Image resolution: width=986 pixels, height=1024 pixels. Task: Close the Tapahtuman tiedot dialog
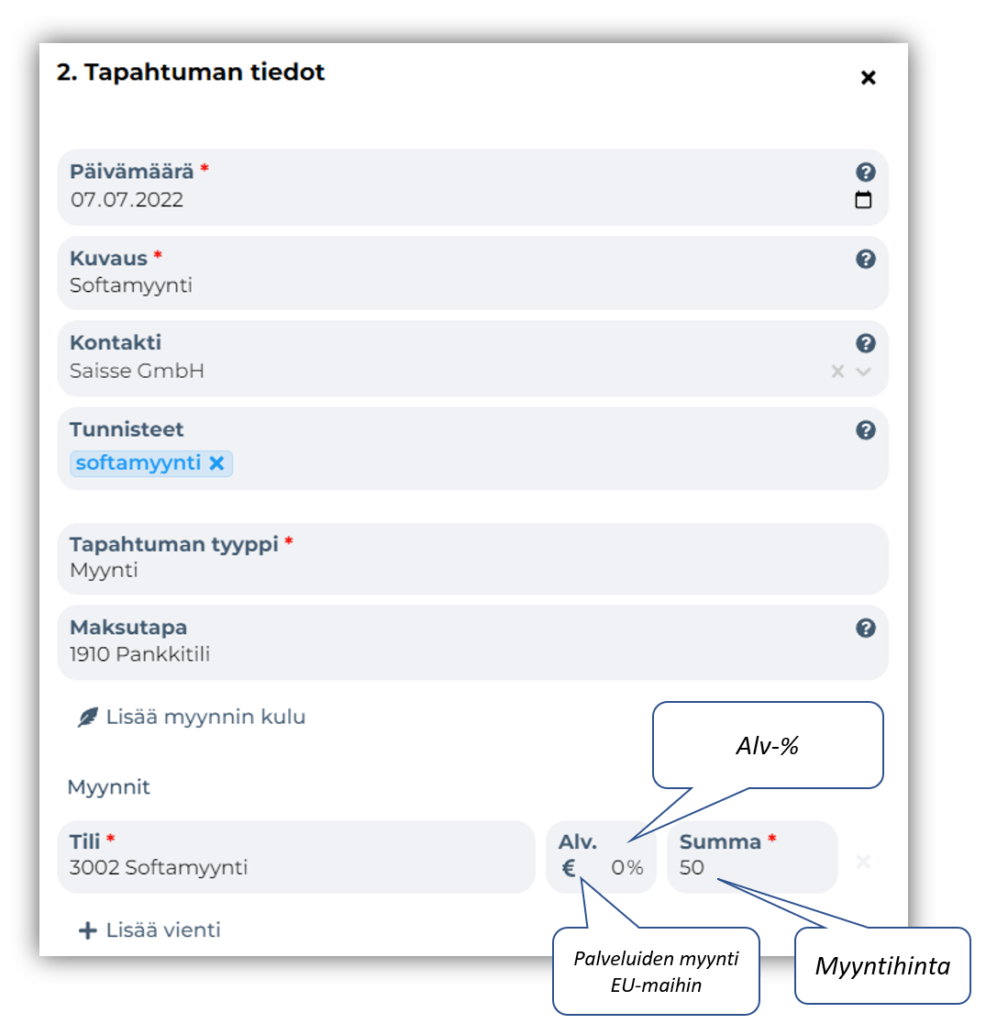pyautogui.click(x=868, y=78)
